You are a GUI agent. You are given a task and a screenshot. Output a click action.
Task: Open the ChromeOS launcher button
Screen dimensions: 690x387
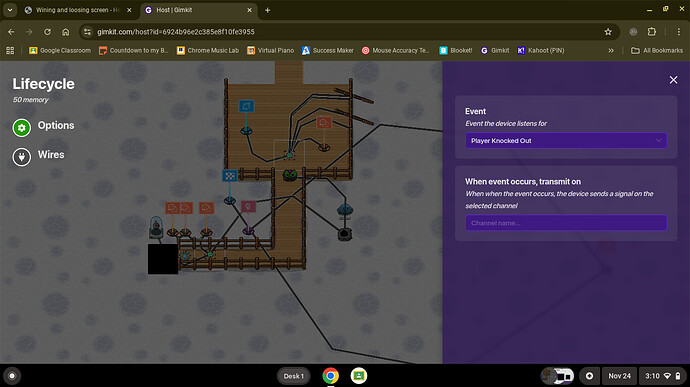pyautogui.click(x=12, y=376)
